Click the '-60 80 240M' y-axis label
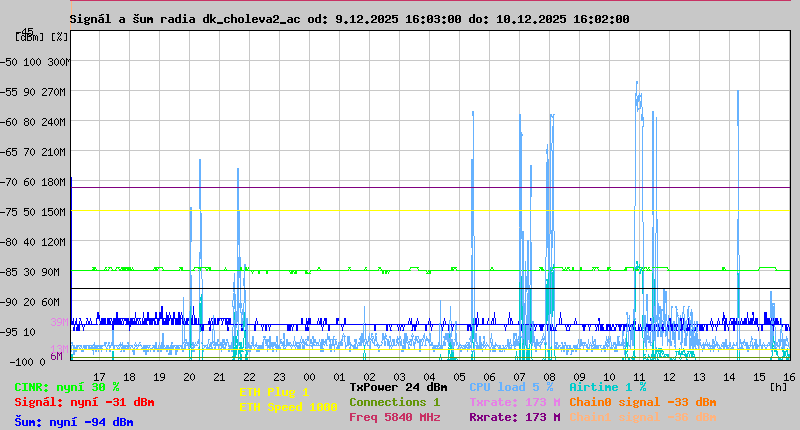 (x=33, y=122)
